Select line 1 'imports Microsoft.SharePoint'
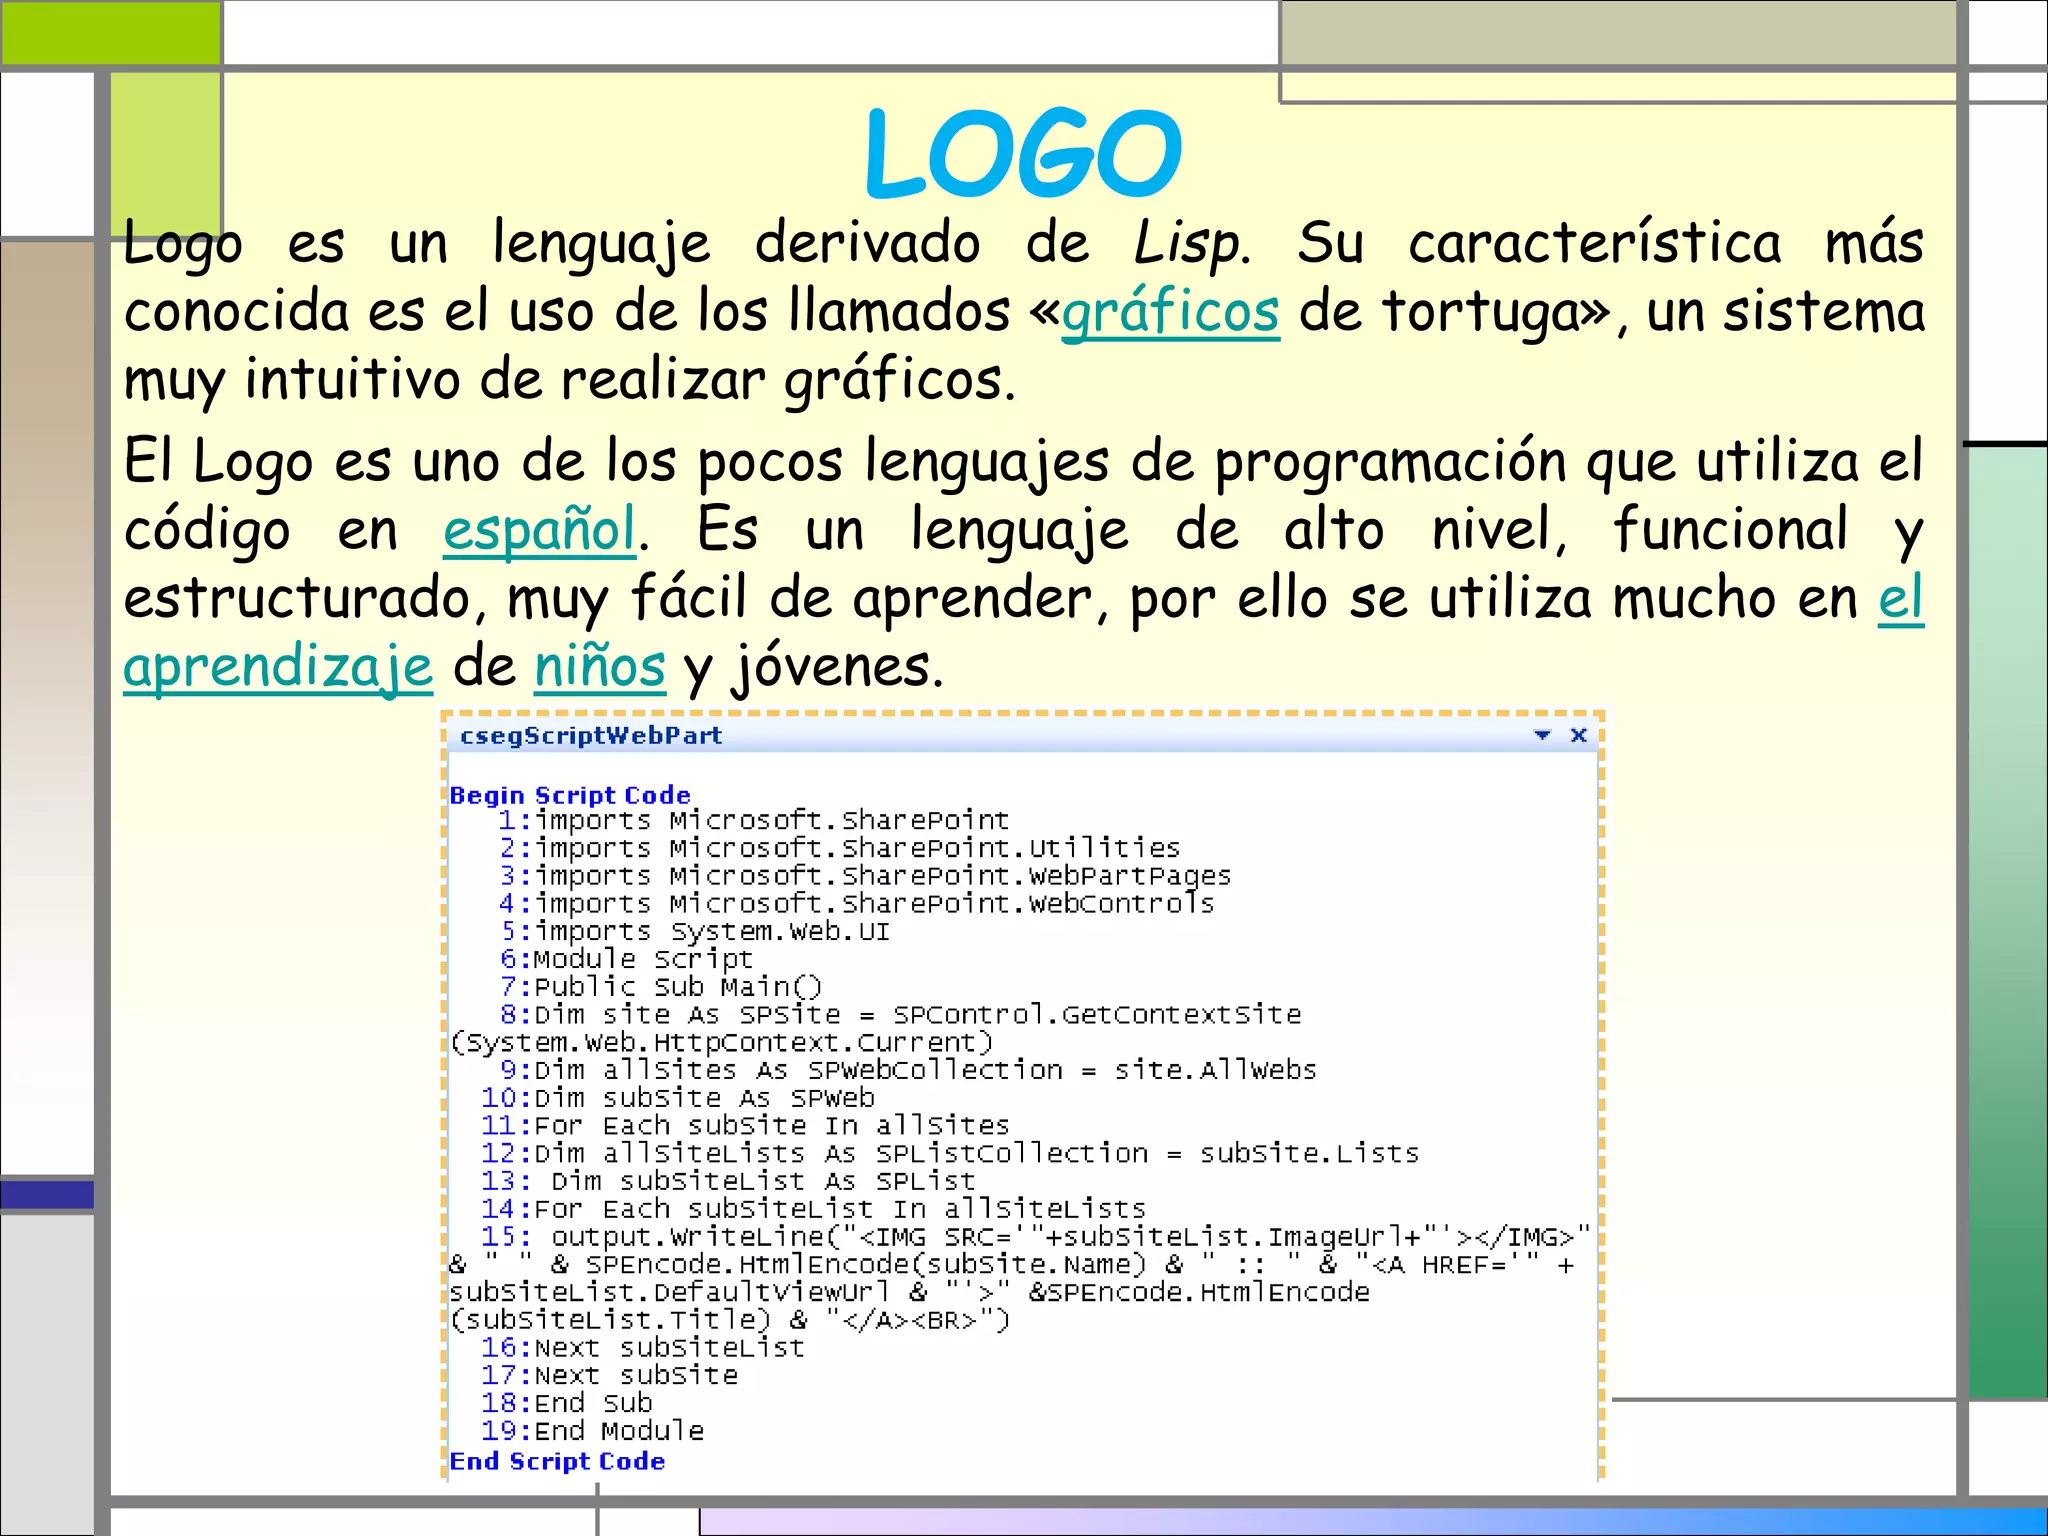Image resolution: width=2048 pixels, height=1536 pixels. pyautogui.click(x=754, y=821)
